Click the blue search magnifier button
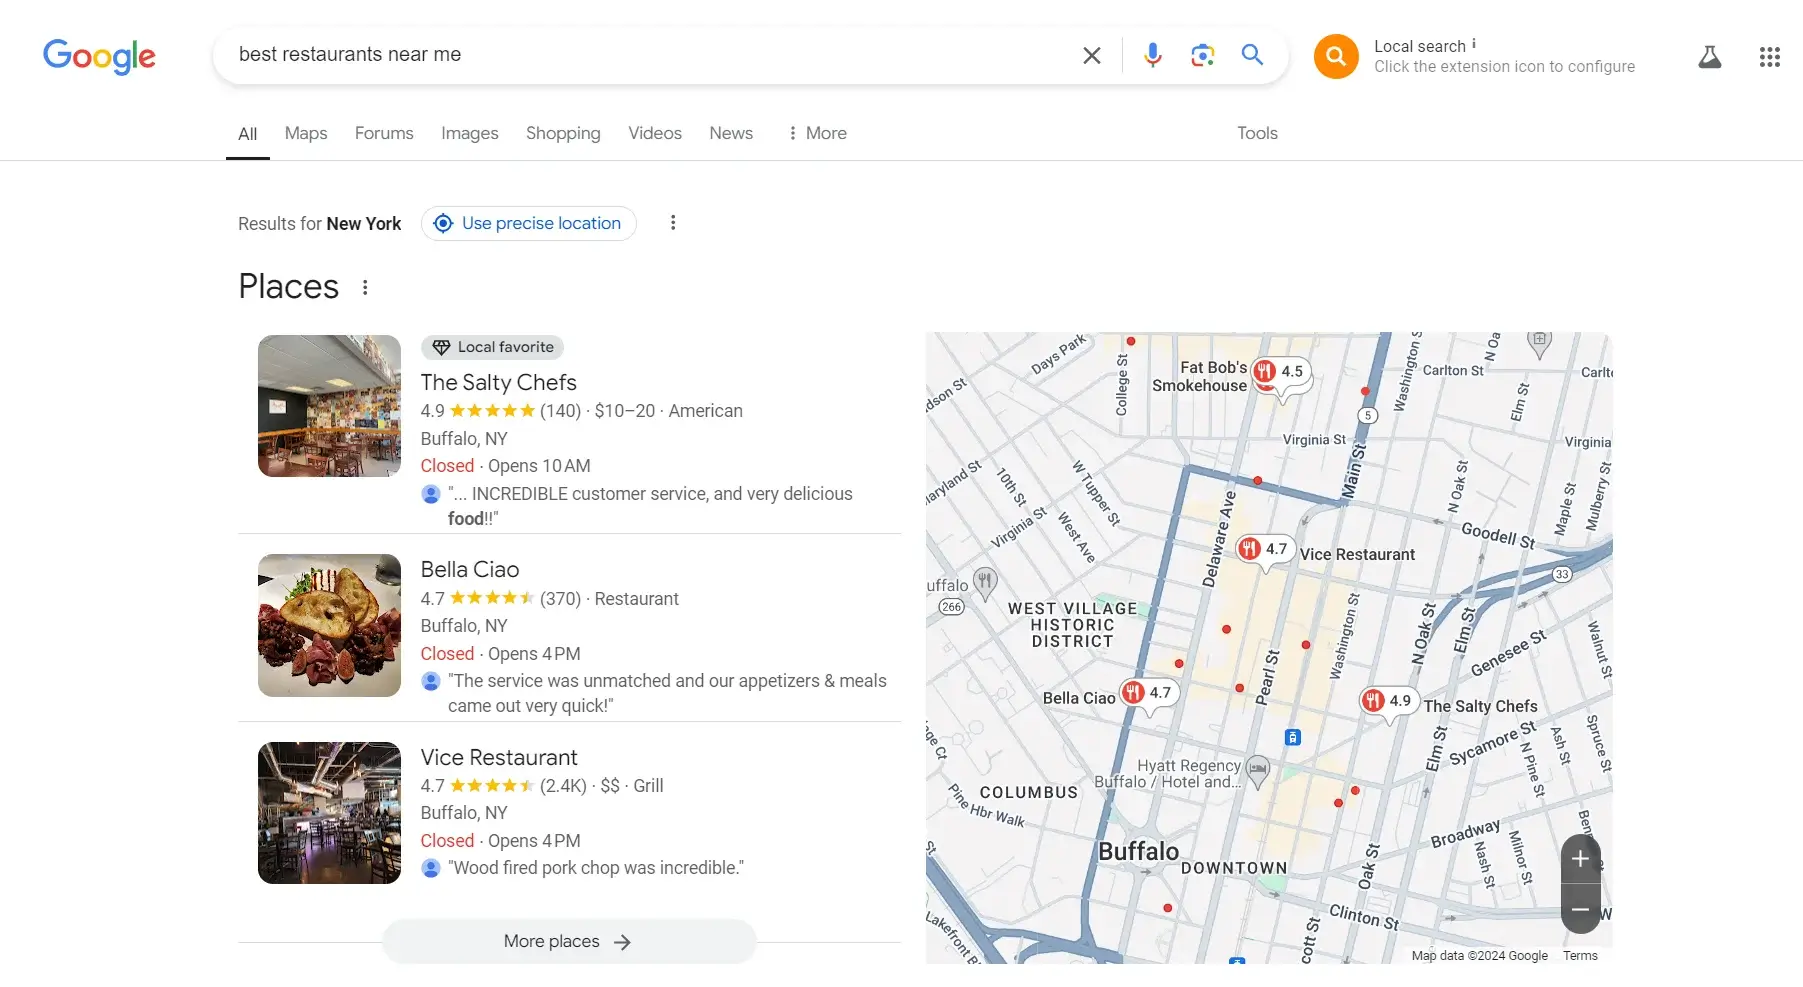1803x987 pixels. [1252, 55]
